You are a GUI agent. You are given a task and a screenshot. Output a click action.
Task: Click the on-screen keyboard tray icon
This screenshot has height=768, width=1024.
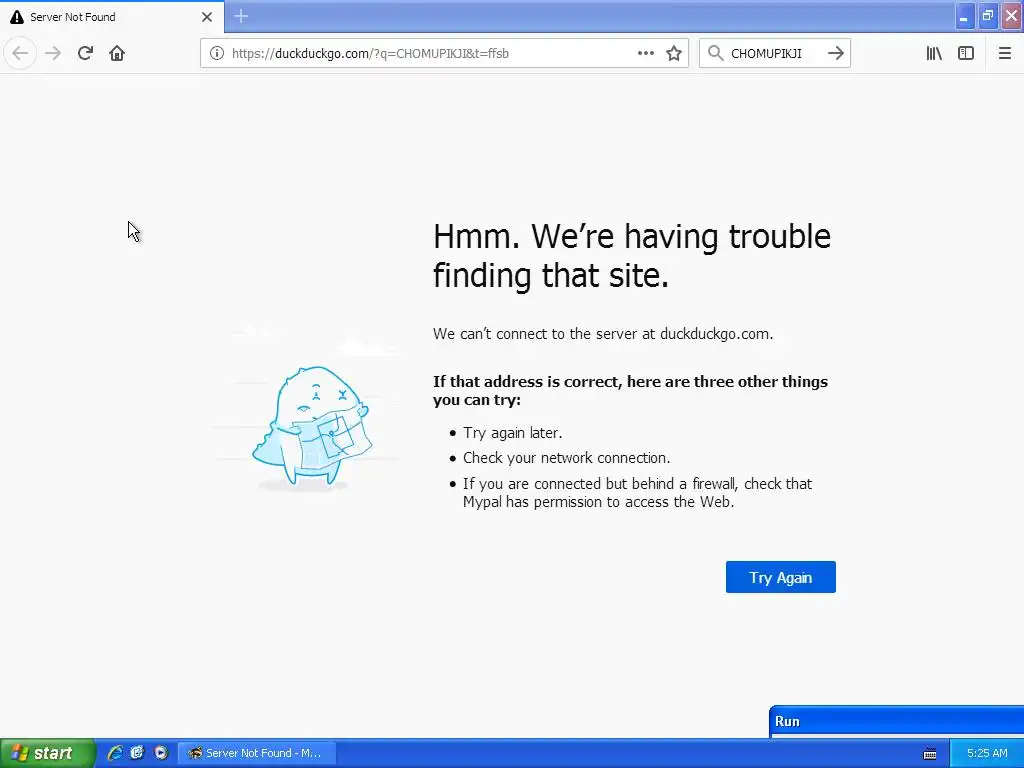(930, 754)
